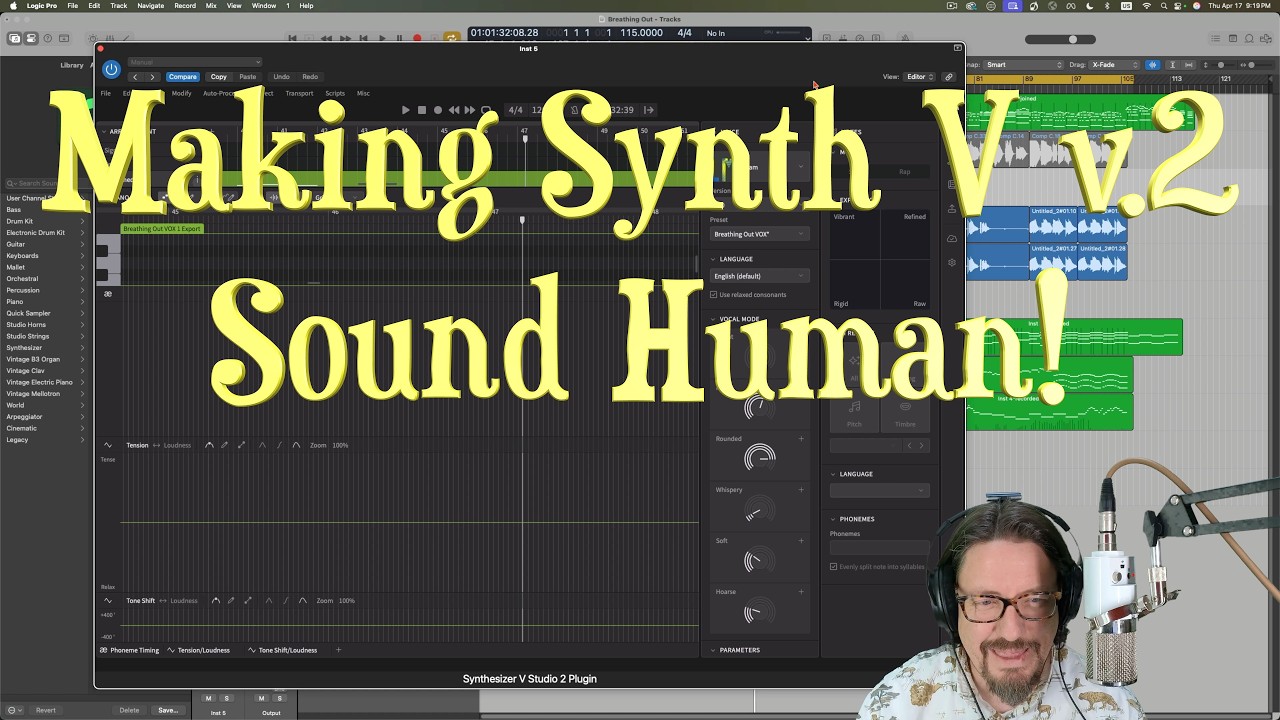Click Breathing Out VOX 1 Export region
This screenshot has height=720, width=1280.
[x=162, y=229]
